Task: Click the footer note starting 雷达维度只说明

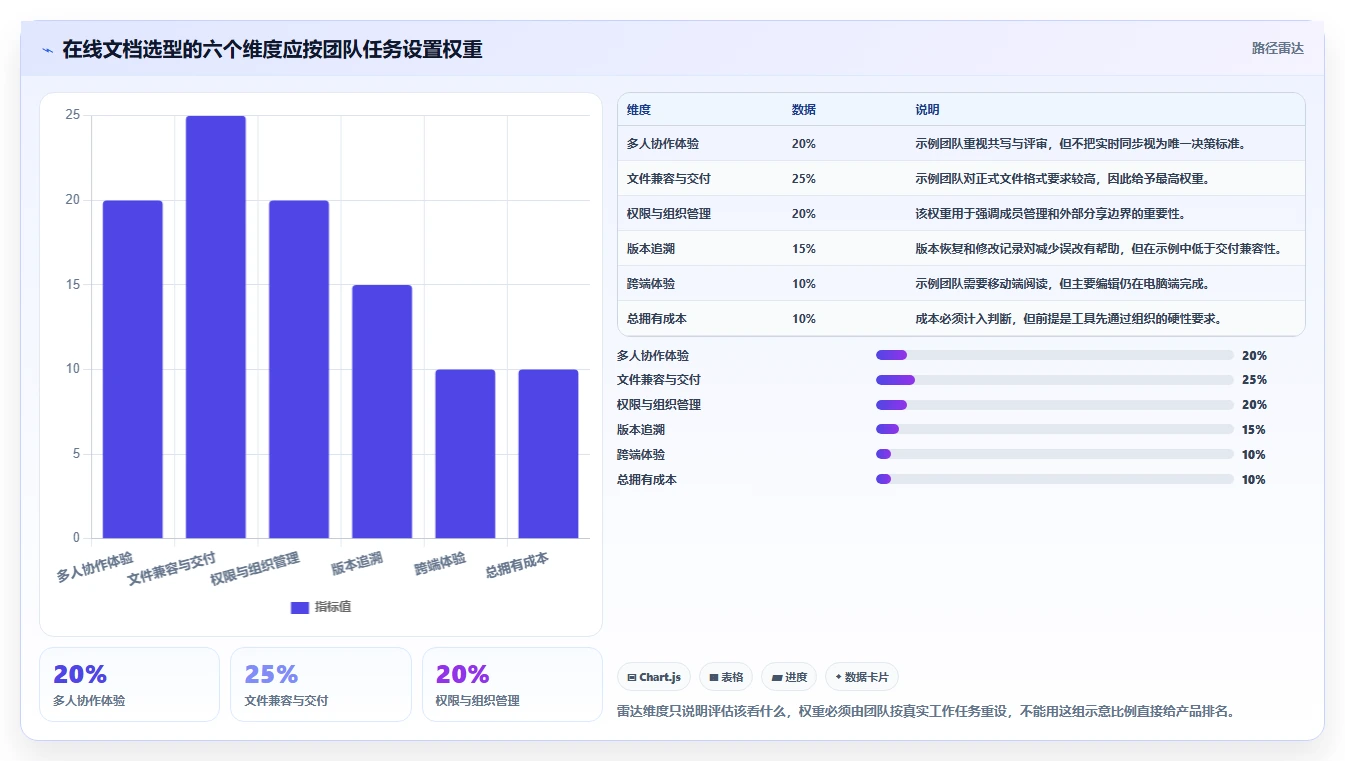Action: coord(927,712)
